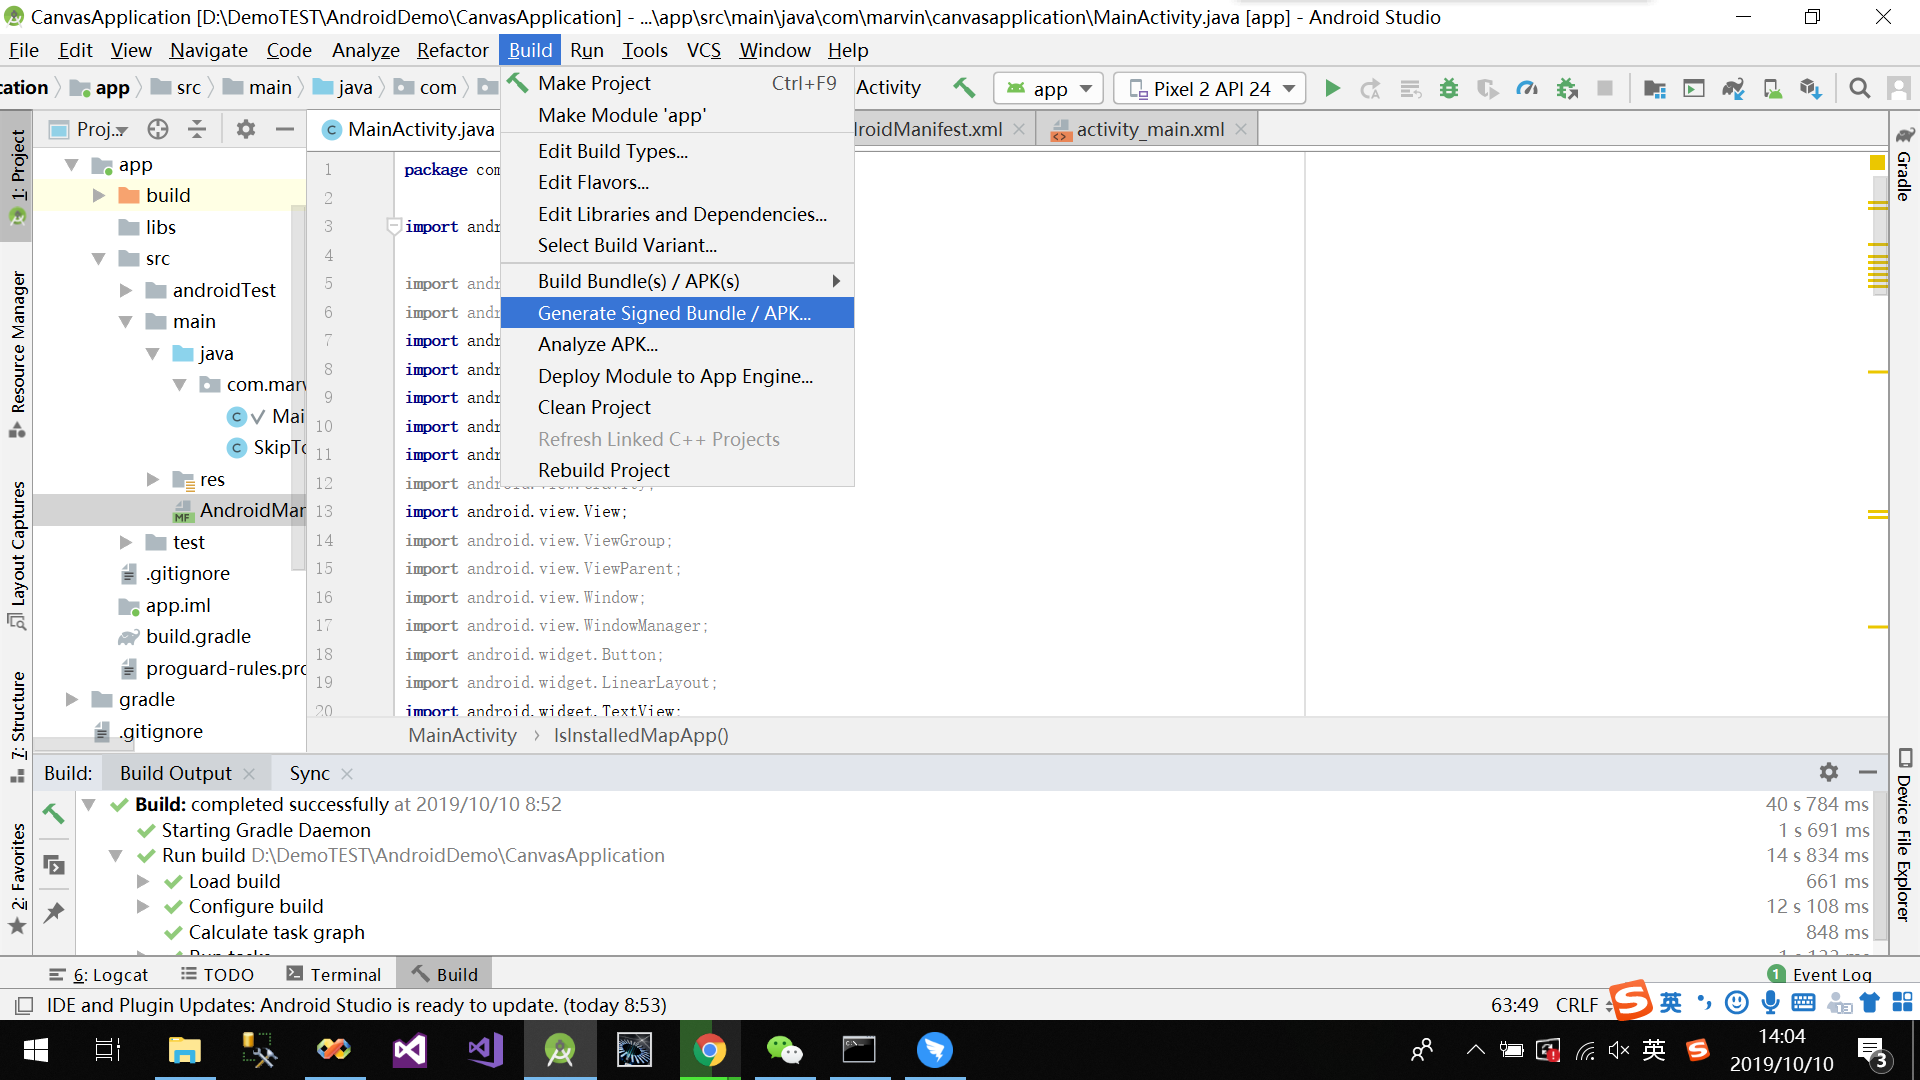Switch to the activity_main.xml tab
This screenshot has height=1080, width=1920.
pos(1149,129)
